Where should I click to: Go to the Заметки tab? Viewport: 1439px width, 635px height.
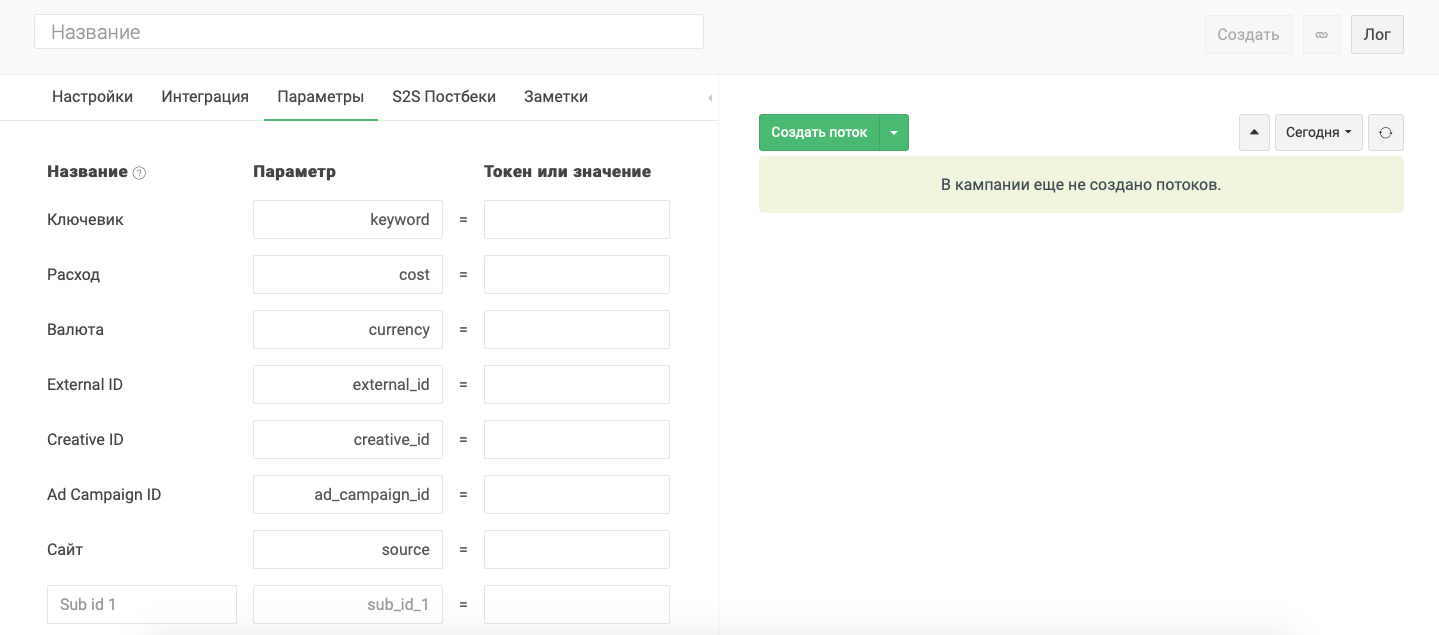[556, 97]
